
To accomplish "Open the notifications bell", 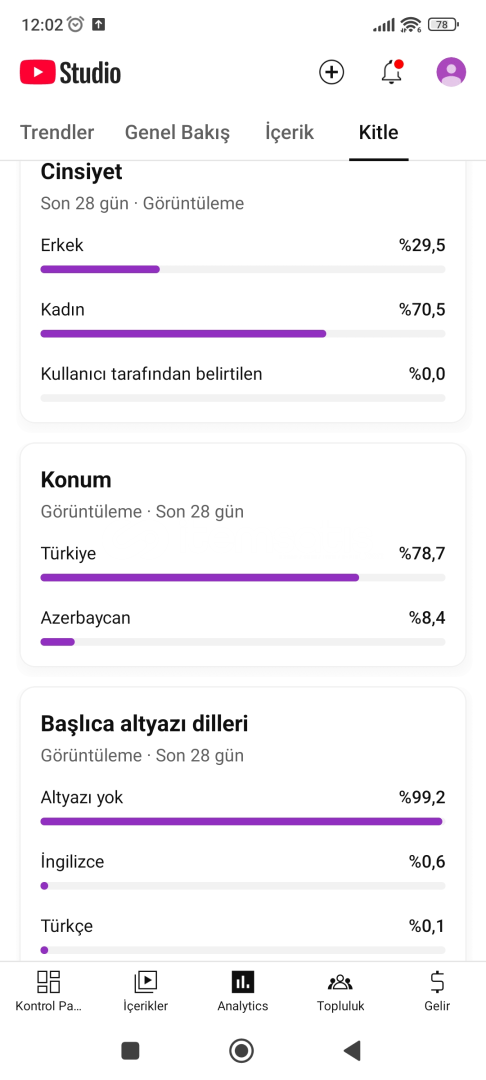I will coord(392,72).
